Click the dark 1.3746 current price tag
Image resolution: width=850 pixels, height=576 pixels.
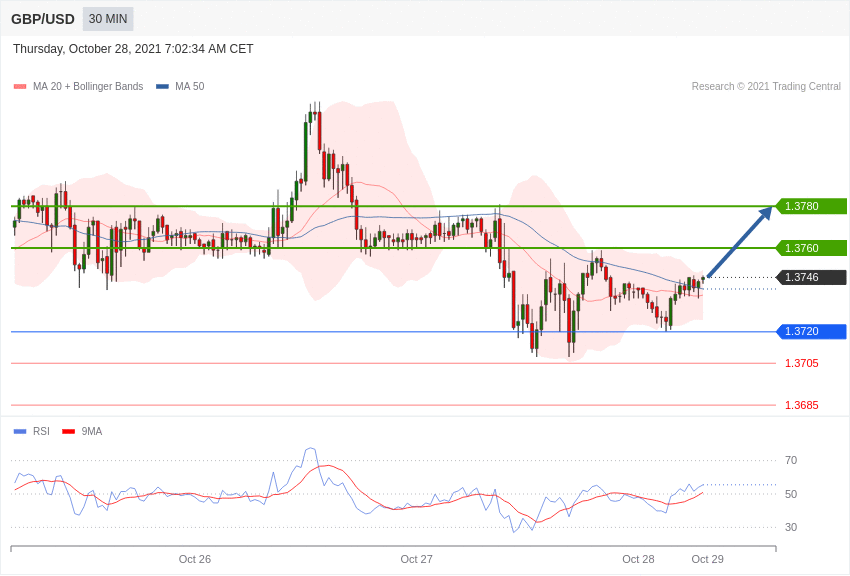pyautogui.click(x=810, y=277)
